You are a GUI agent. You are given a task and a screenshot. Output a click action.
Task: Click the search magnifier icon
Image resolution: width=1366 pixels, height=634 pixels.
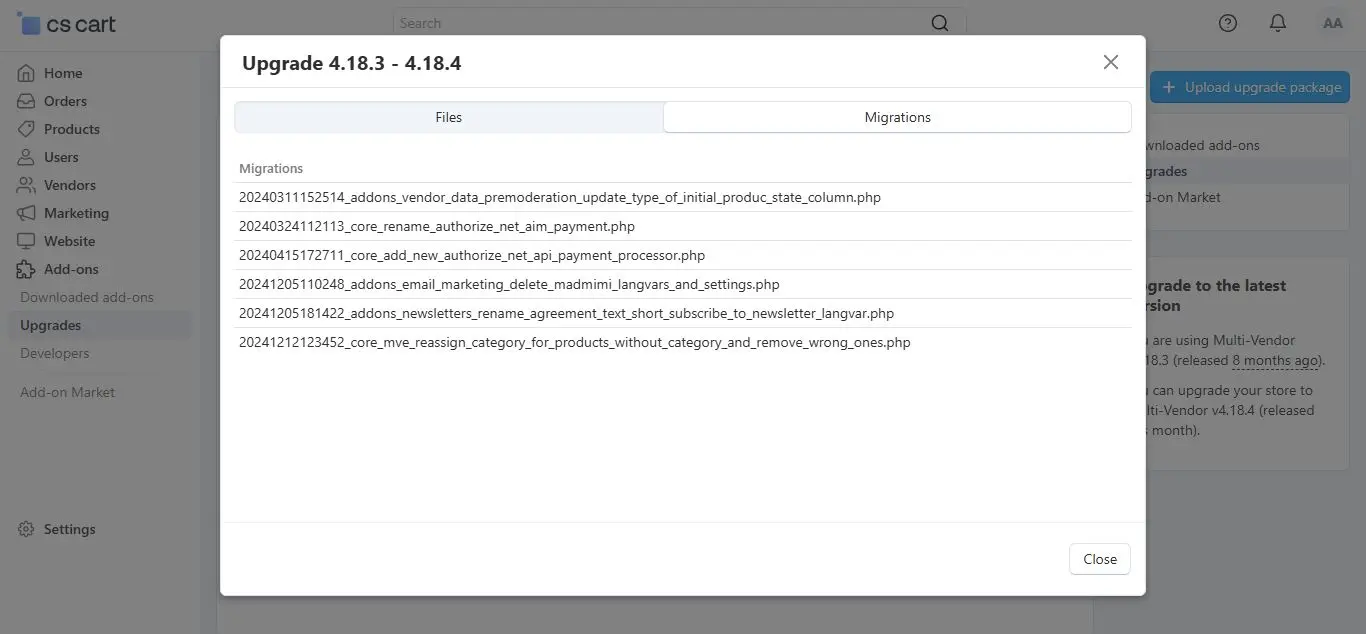[x=940, y=23]
